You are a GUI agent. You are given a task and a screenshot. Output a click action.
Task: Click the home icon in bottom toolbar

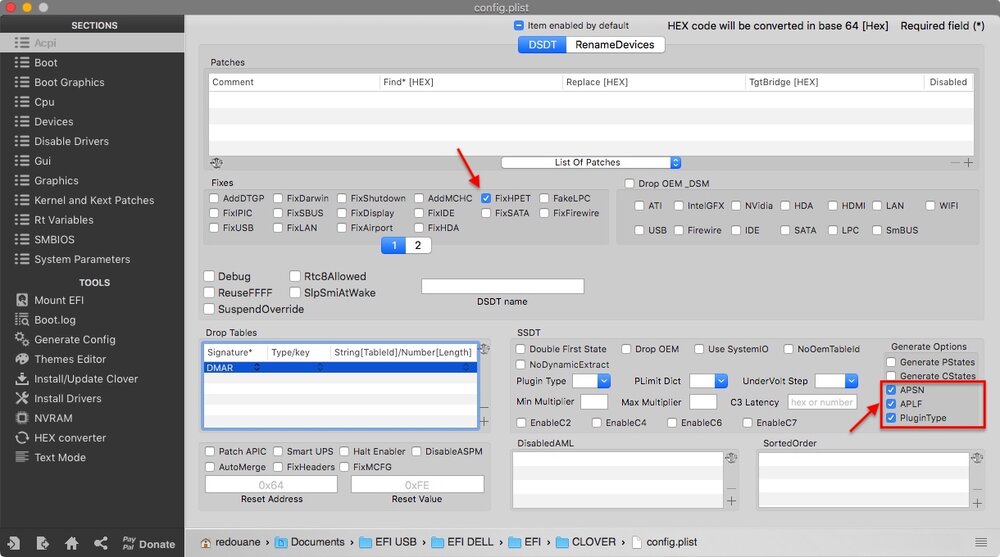[72, 544]
